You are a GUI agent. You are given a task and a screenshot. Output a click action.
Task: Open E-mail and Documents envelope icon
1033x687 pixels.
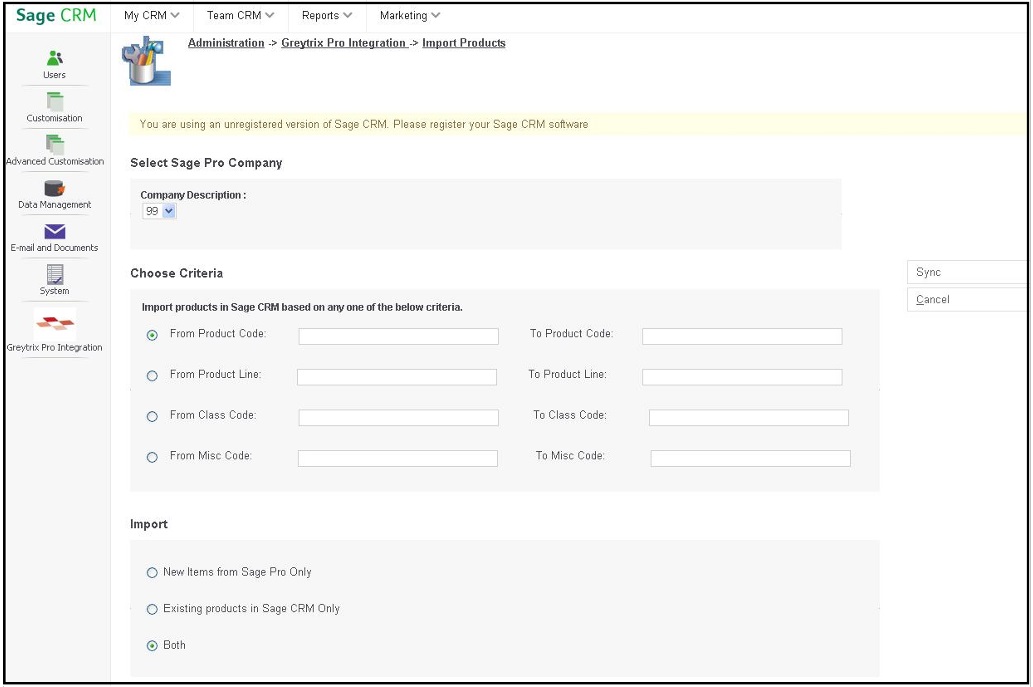(55, 231)
